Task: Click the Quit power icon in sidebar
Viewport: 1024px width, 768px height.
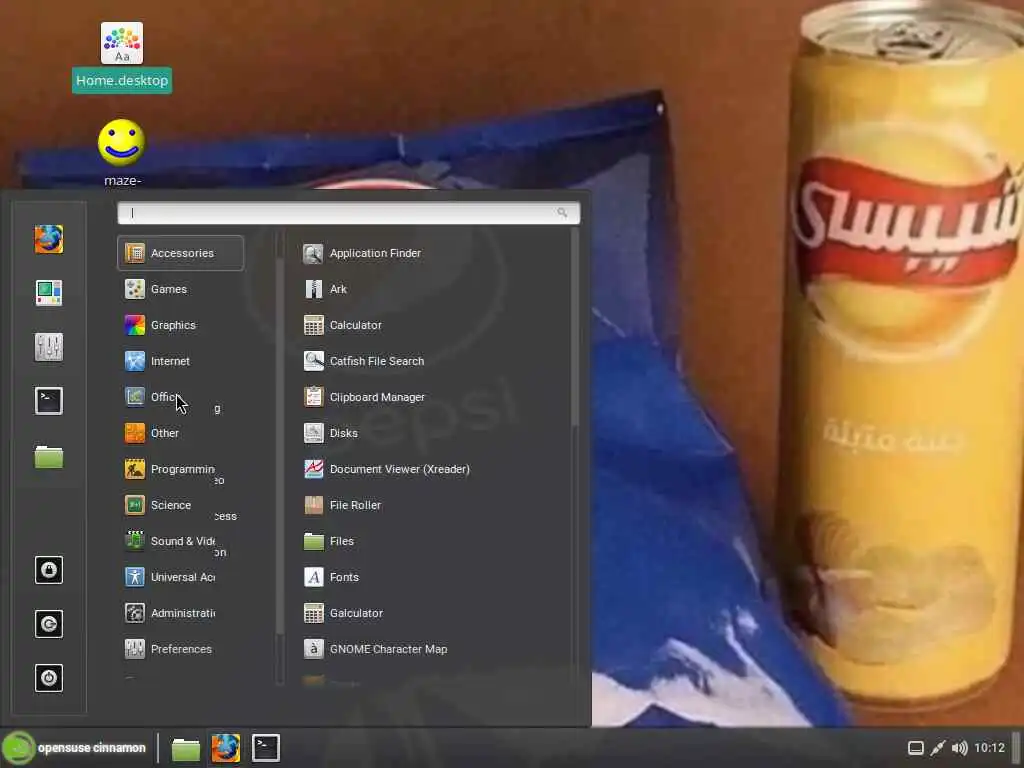Action: [x=49, y=678]
